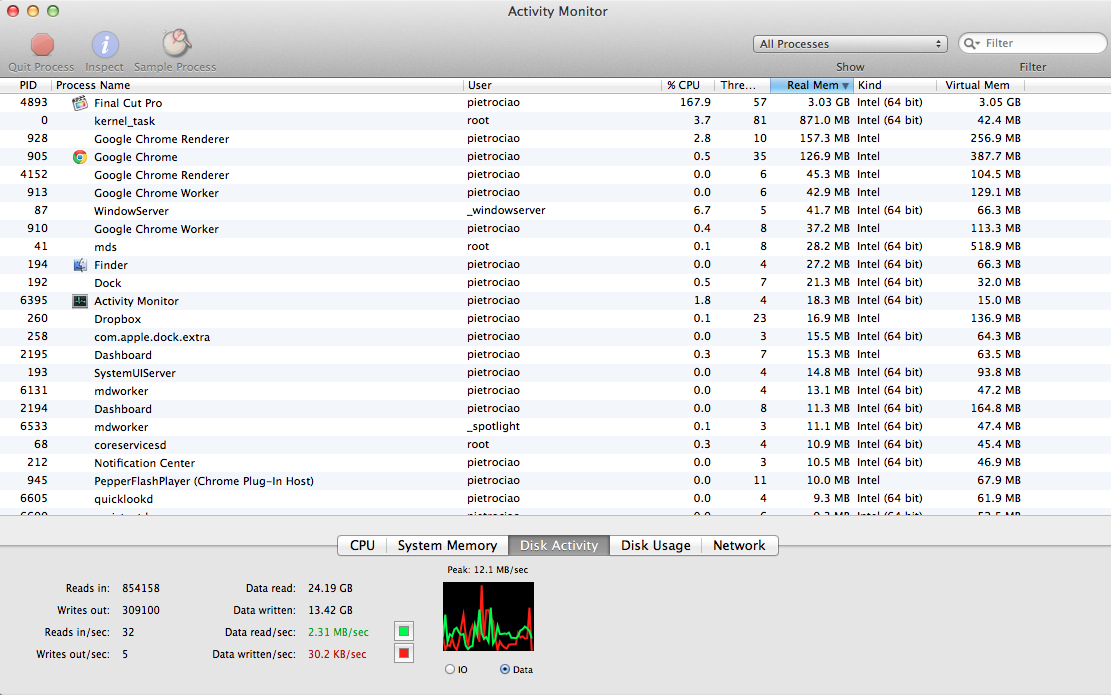The width and height of the screenshot is (1111, 695).
Task: Select the coreservicesd process row
Action: [x=556, y=445]
